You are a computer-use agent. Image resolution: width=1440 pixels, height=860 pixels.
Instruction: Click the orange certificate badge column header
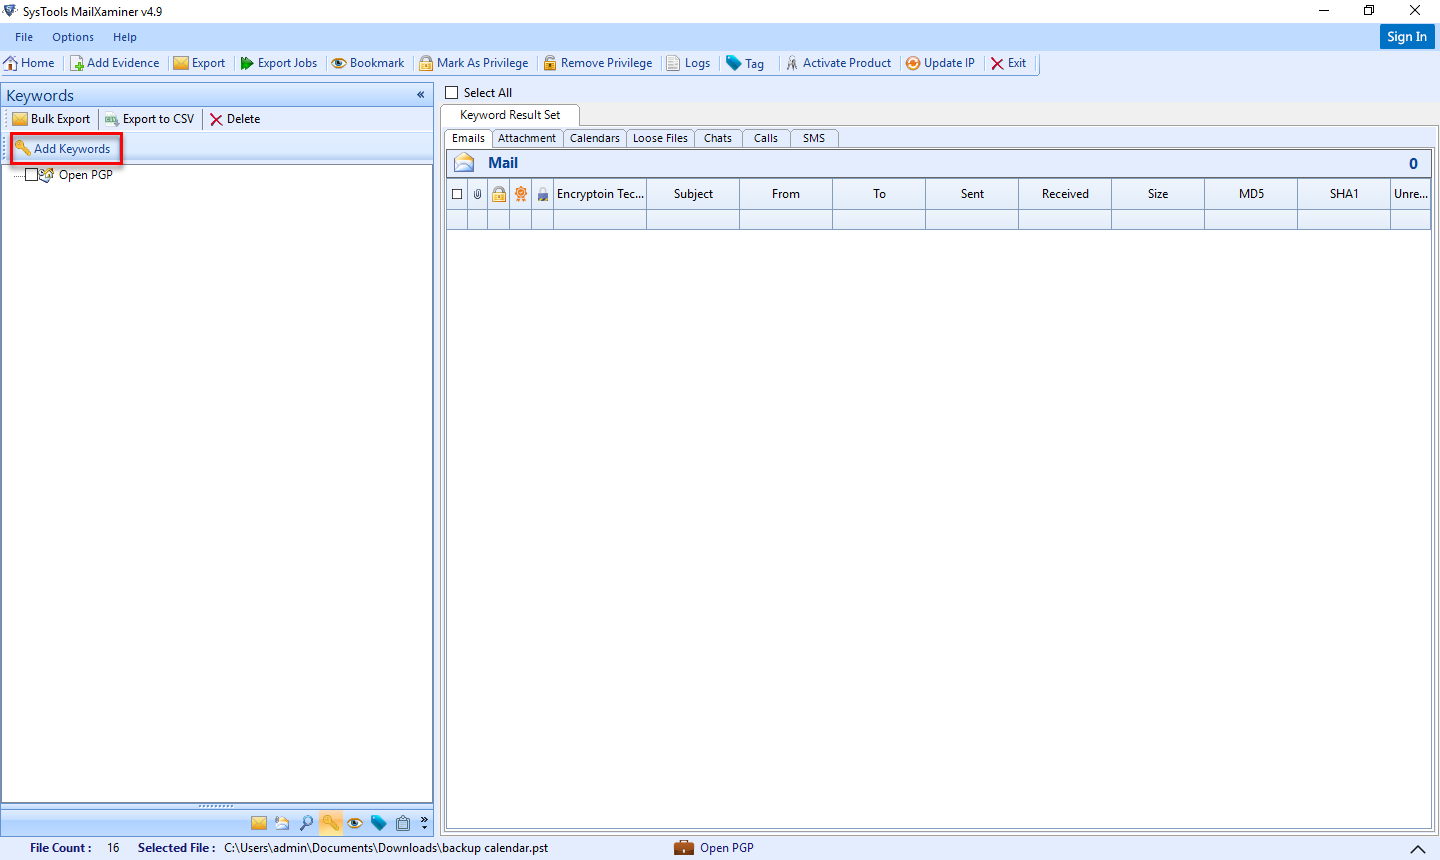click(x=521, y=194)
